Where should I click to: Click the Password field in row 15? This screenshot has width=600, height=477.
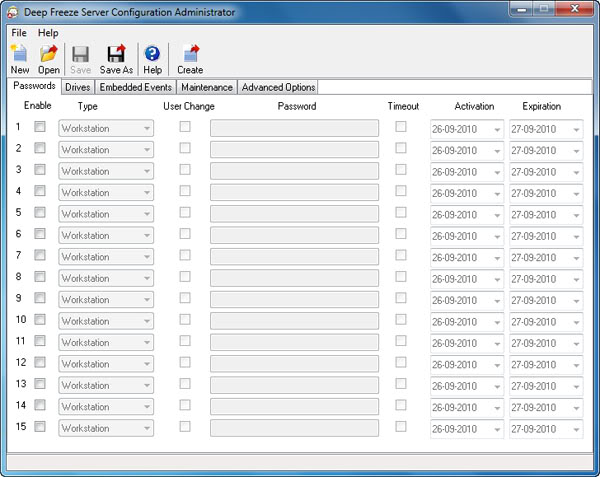[294, 428]
